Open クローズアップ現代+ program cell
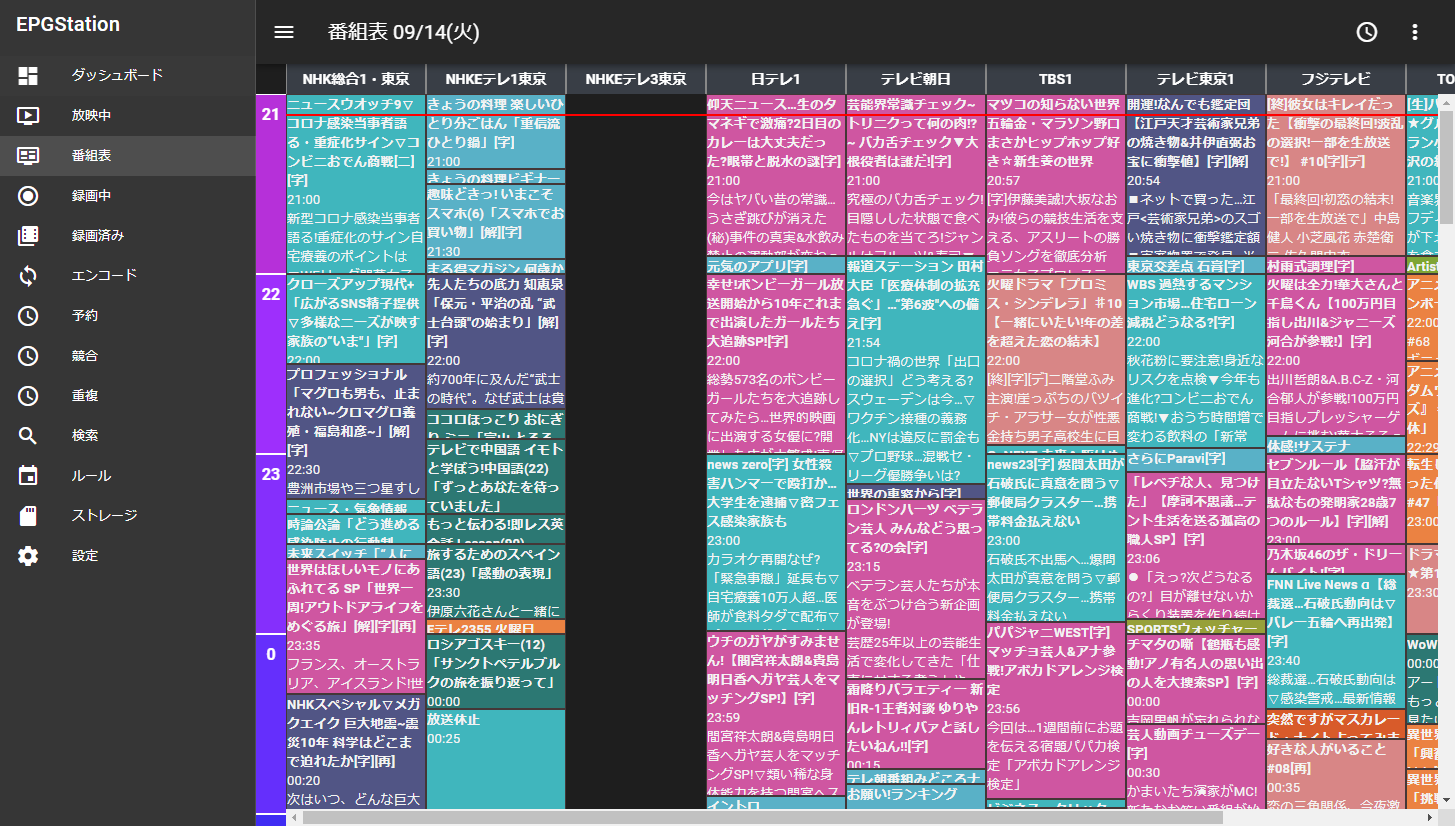 tap(356, 319)
